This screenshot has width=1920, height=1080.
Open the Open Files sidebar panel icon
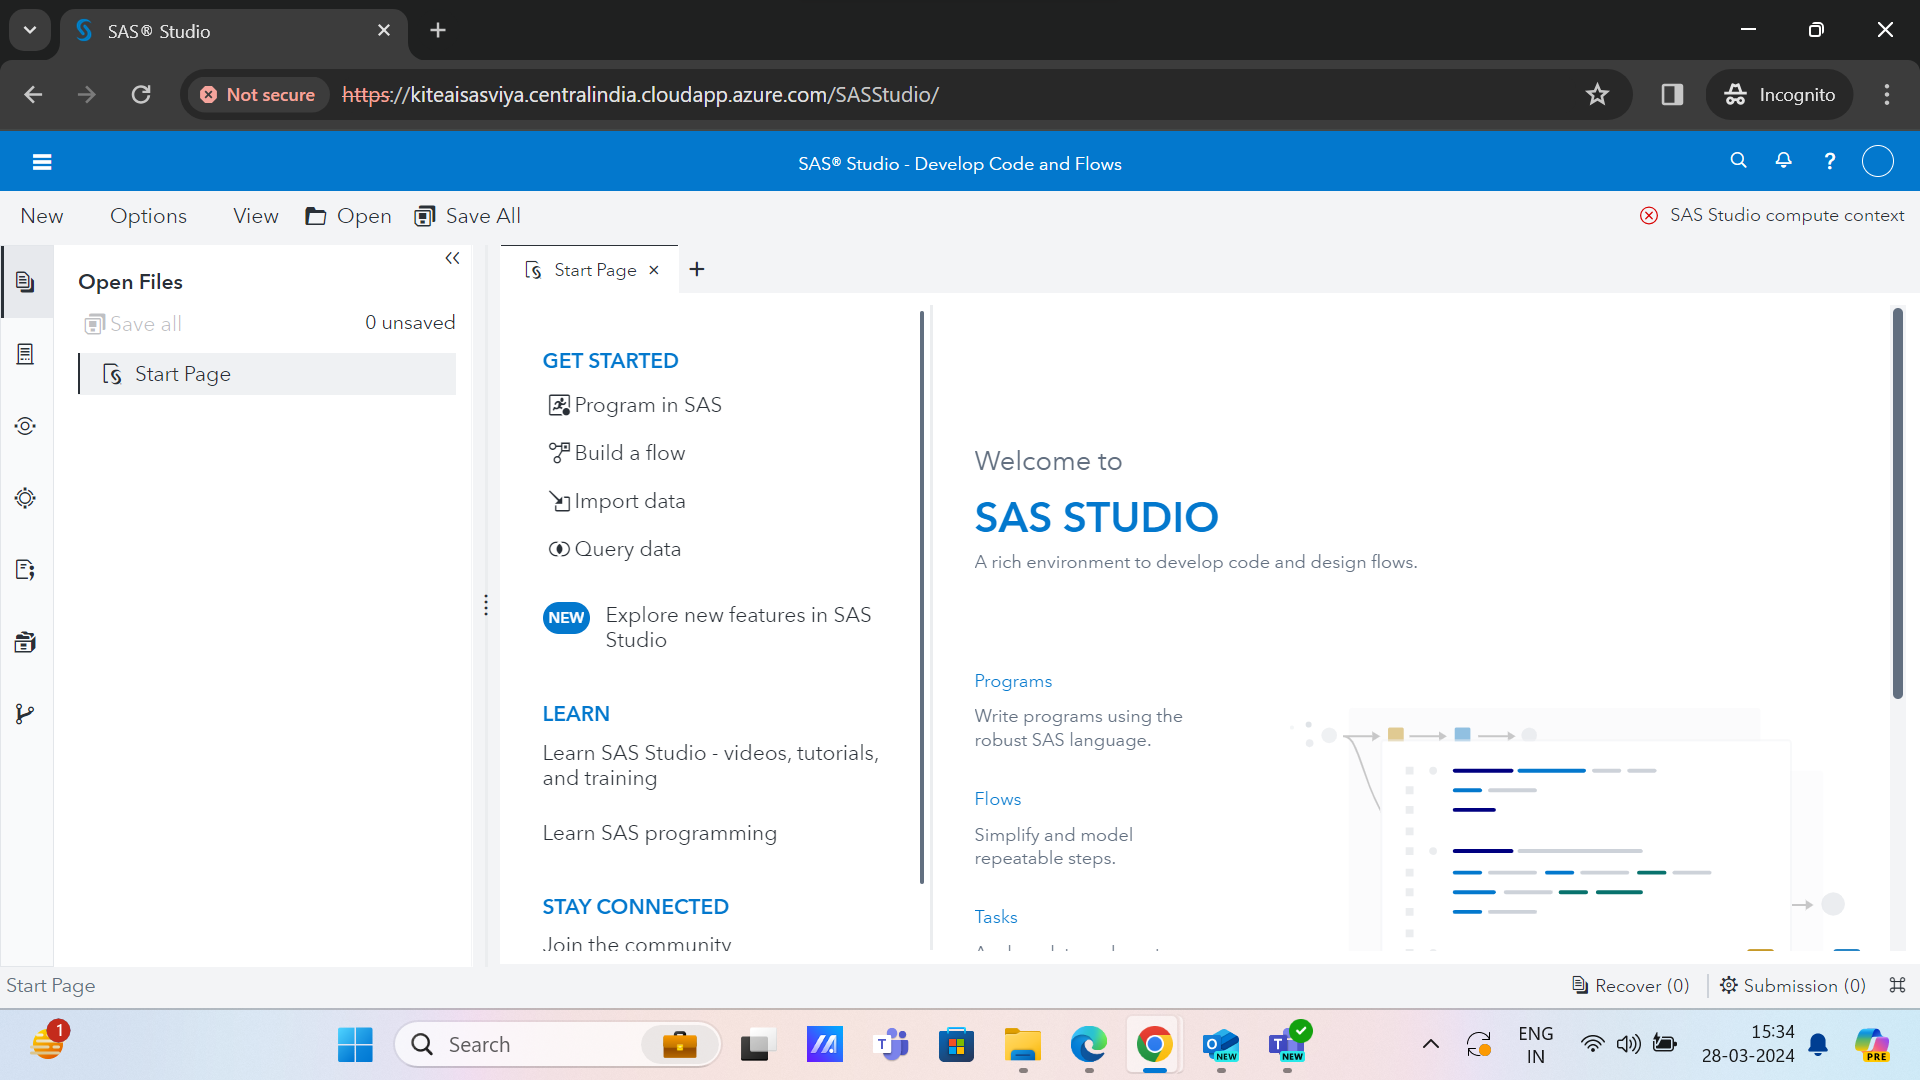click(26, 282)
